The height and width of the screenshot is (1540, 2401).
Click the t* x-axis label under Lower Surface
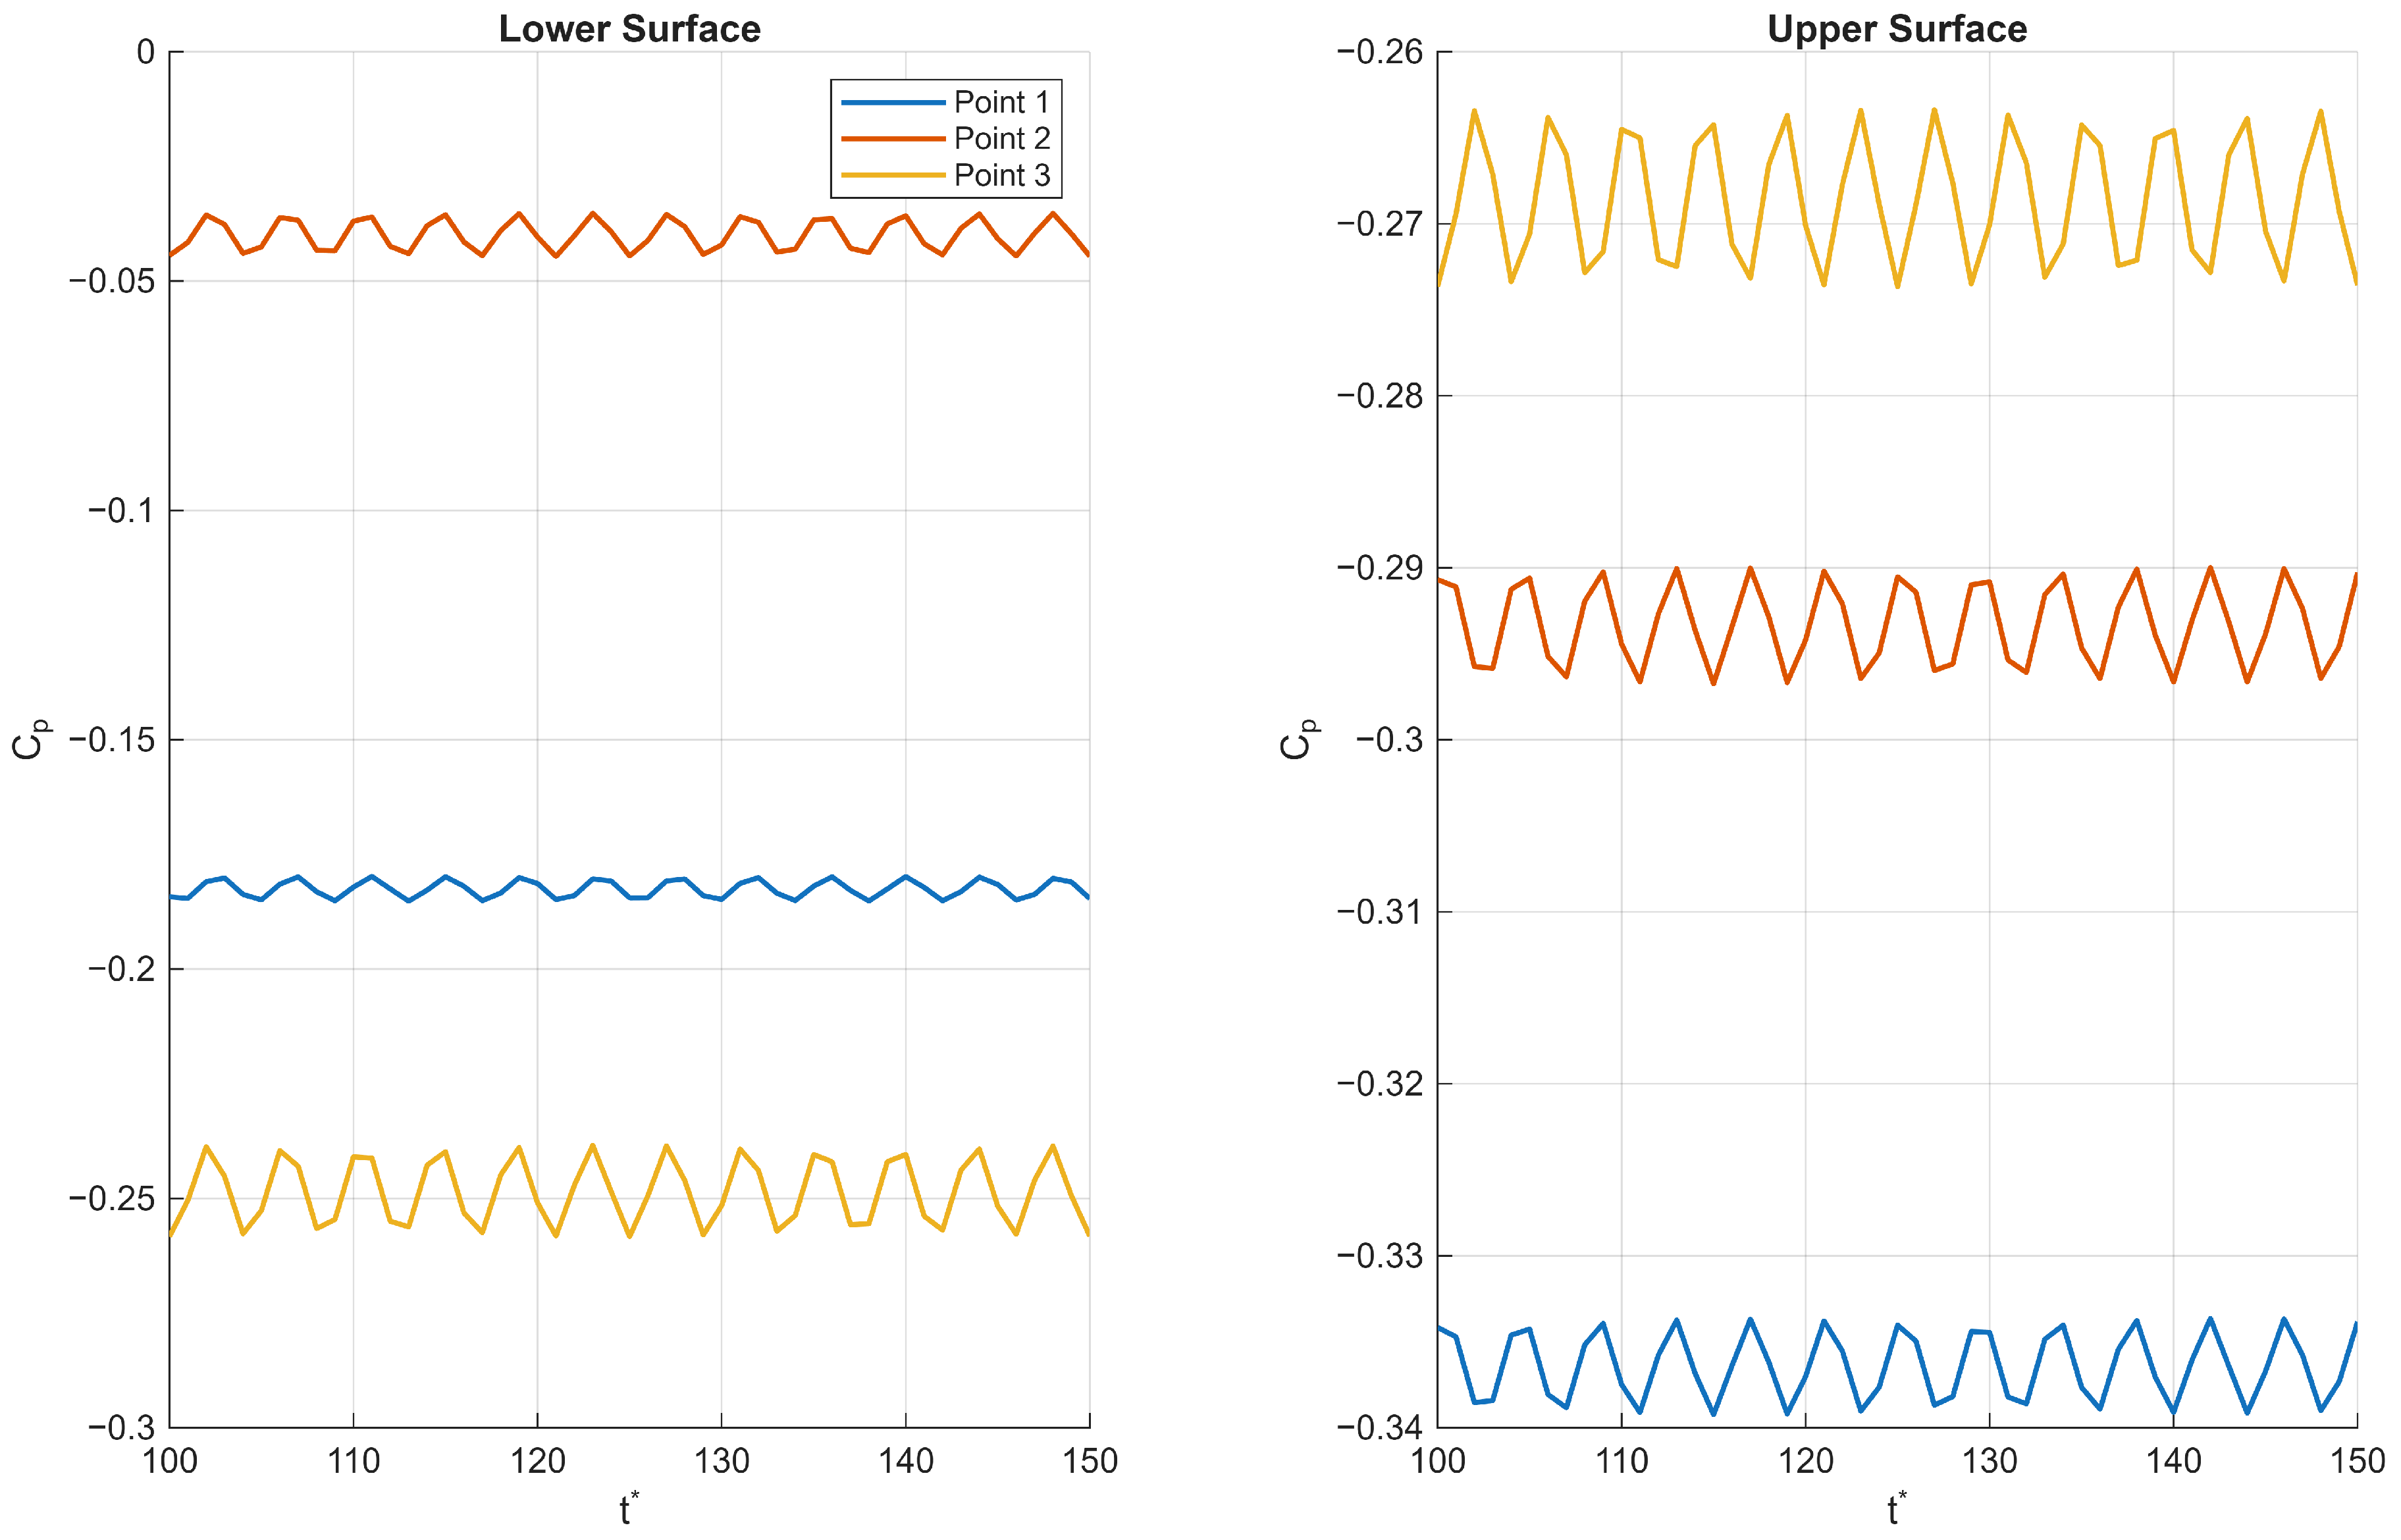(x=628, y=1508)
